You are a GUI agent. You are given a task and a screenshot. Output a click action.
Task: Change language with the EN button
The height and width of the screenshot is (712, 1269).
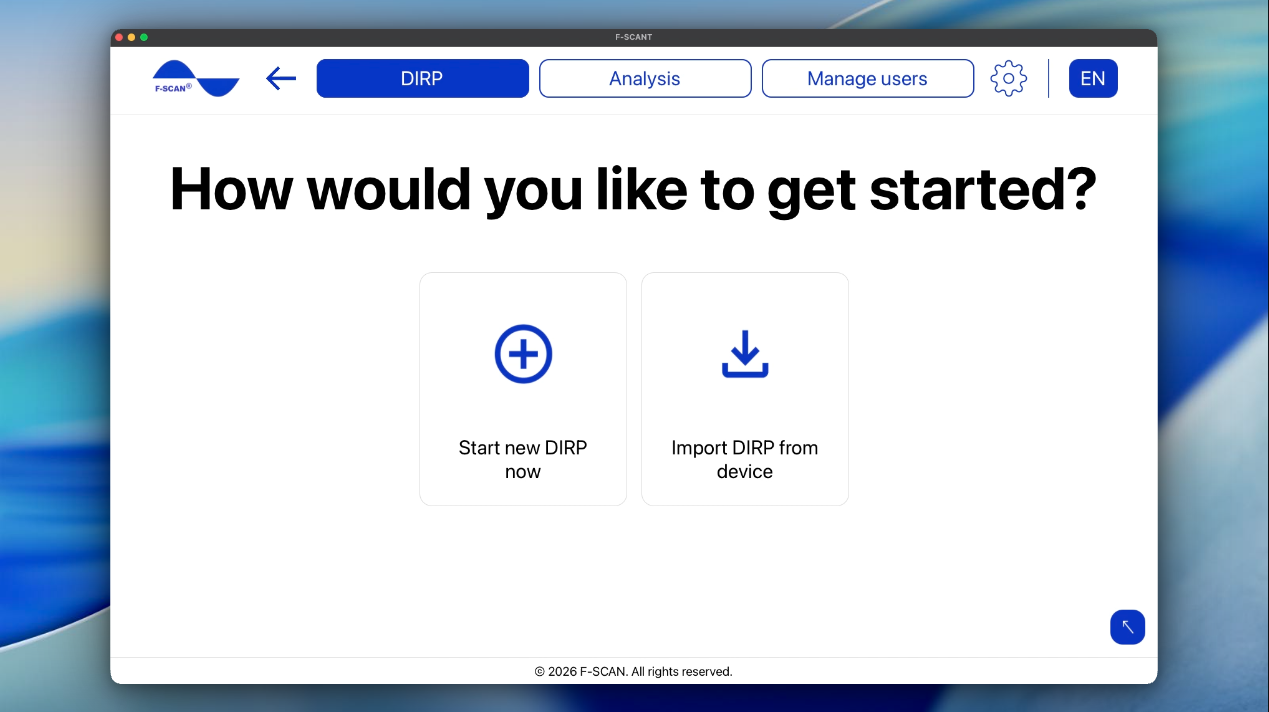1093,78
